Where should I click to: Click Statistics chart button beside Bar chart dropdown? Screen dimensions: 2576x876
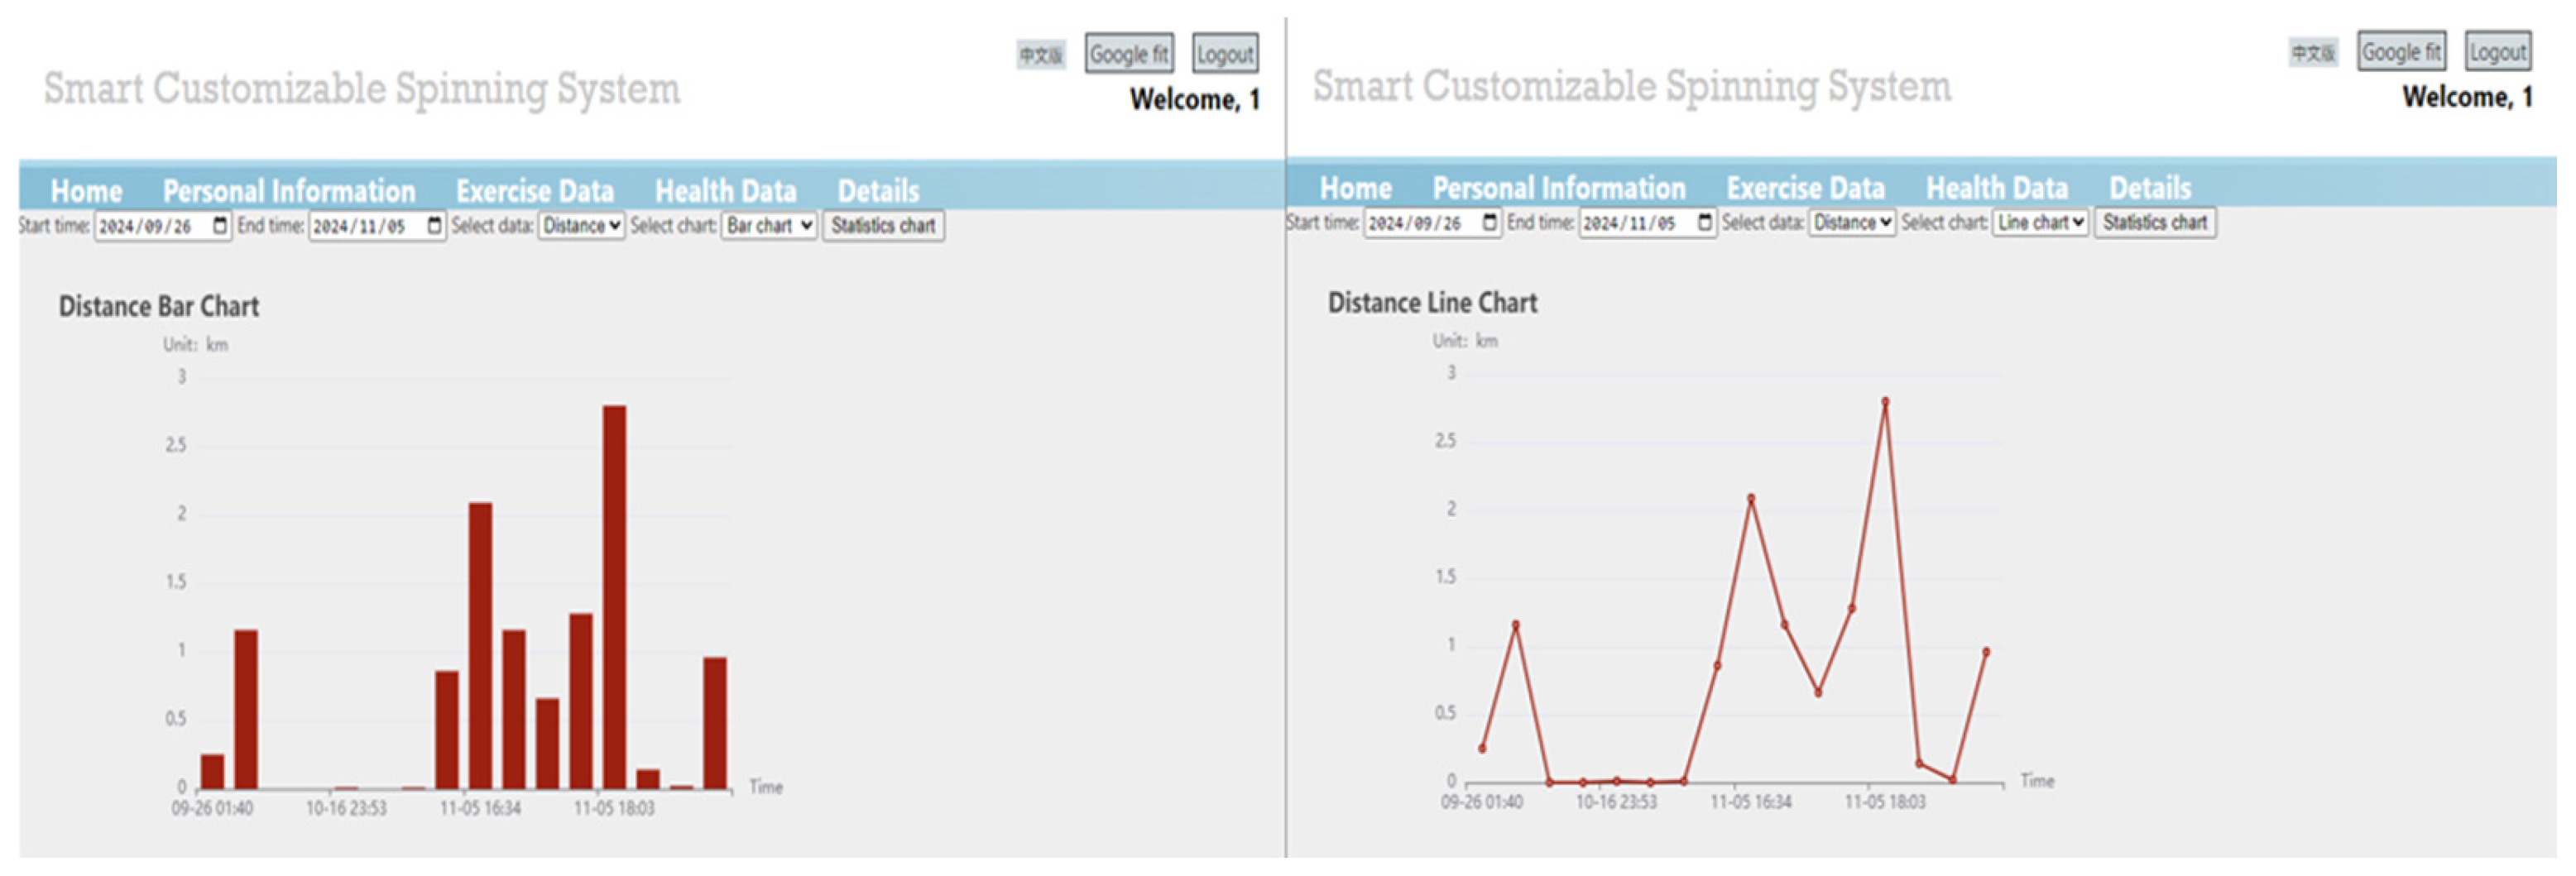pyautogui.click(x=883, y=225)
